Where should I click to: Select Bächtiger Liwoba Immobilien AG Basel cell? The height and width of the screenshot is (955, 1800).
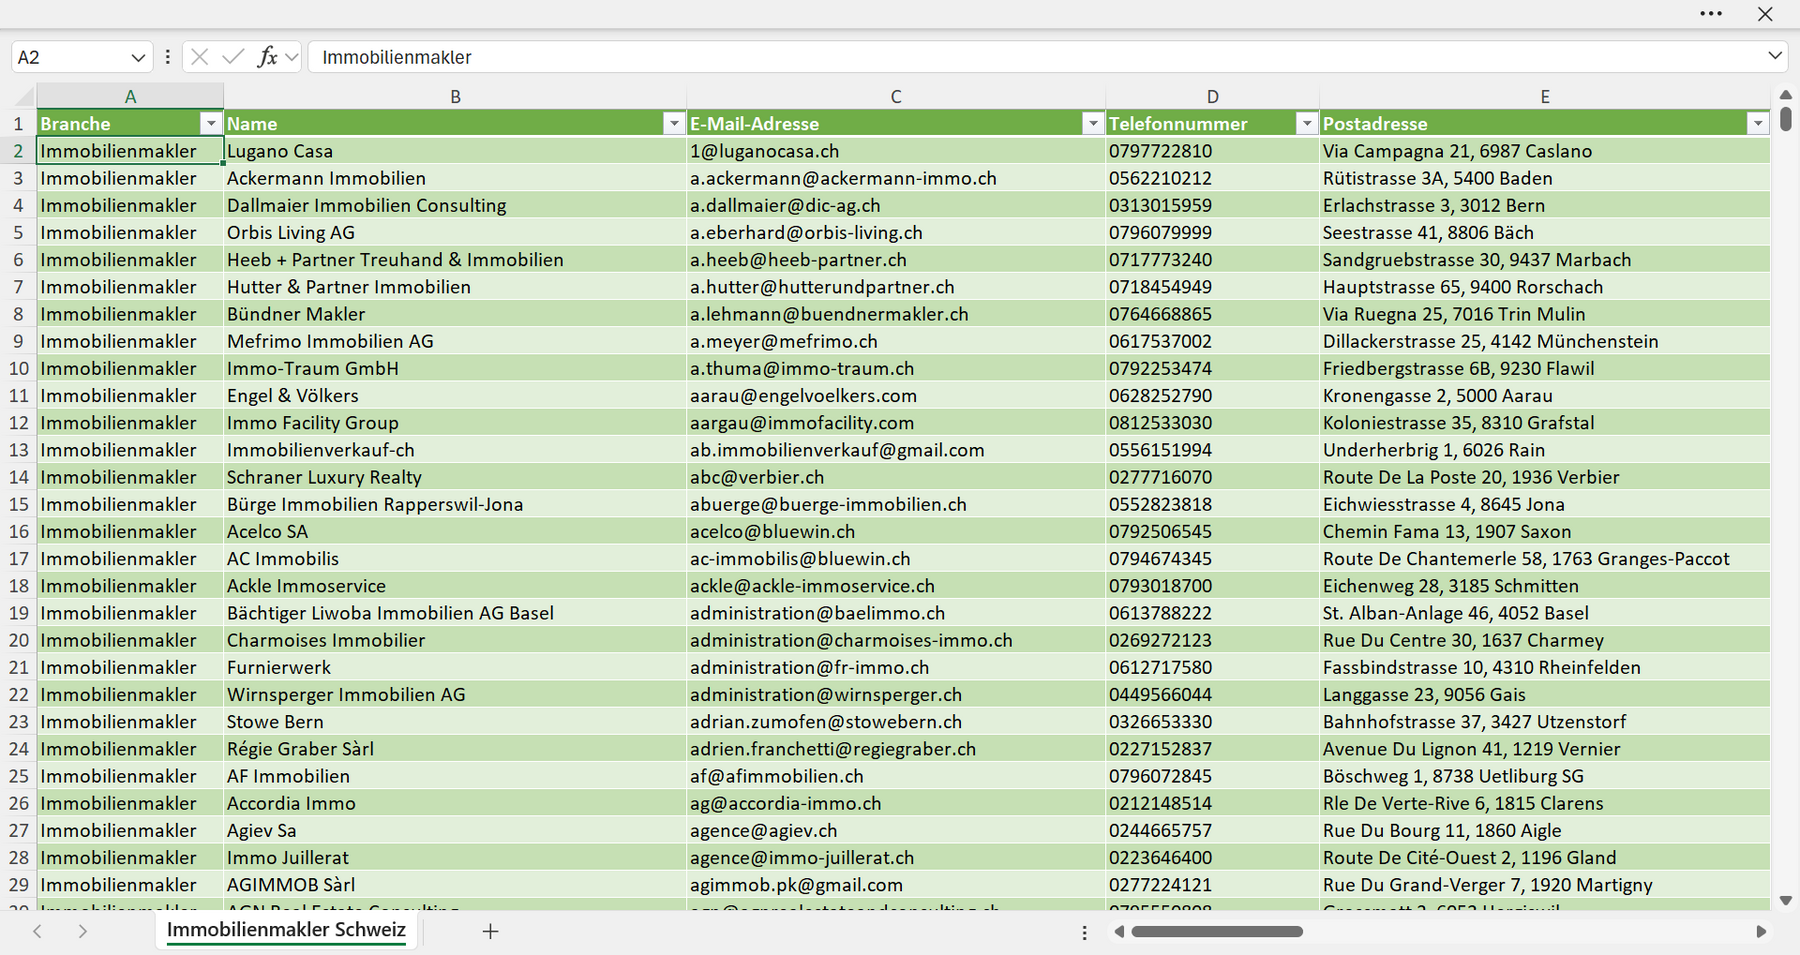(x=455, y=613)
